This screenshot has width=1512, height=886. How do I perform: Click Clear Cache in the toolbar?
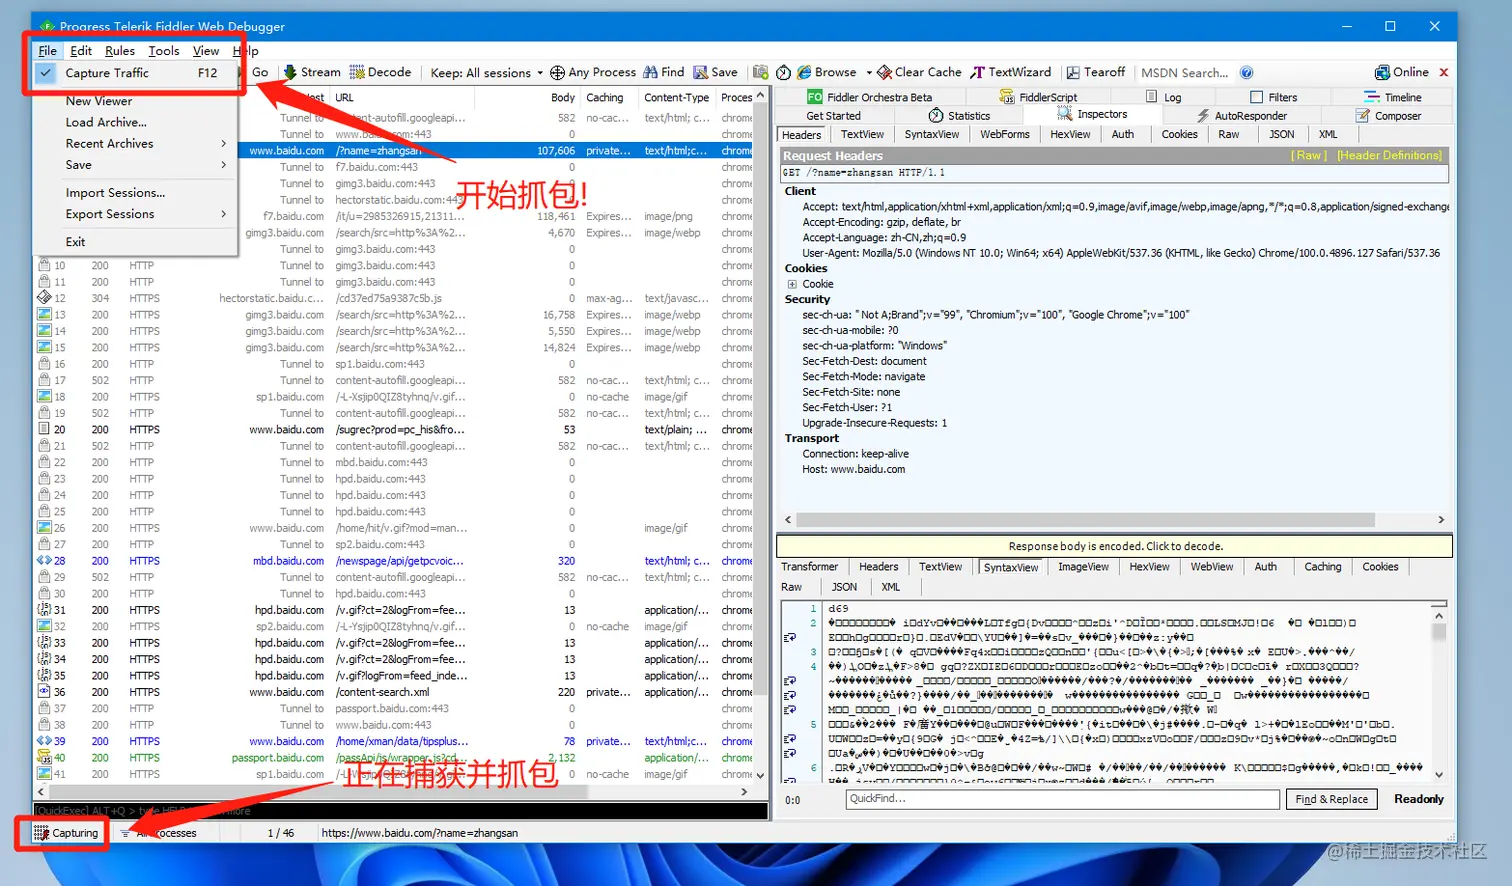[920, 72]
